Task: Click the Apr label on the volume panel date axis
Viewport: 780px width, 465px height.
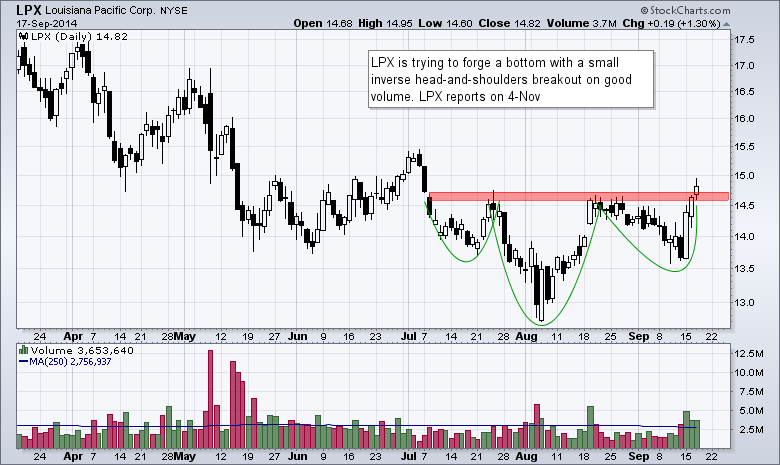Action: point(73,457)
